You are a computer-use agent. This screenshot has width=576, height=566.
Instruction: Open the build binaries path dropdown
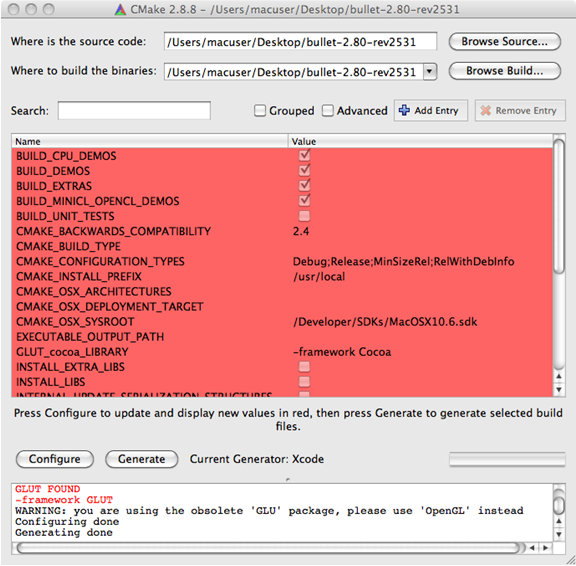coord(429,72)
